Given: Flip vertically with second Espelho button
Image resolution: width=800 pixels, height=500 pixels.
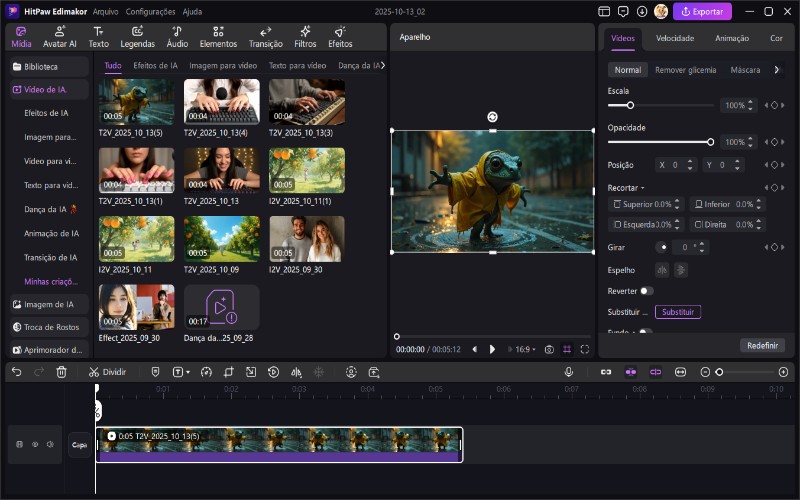Looking at the screenshot, I should [681, 270].
